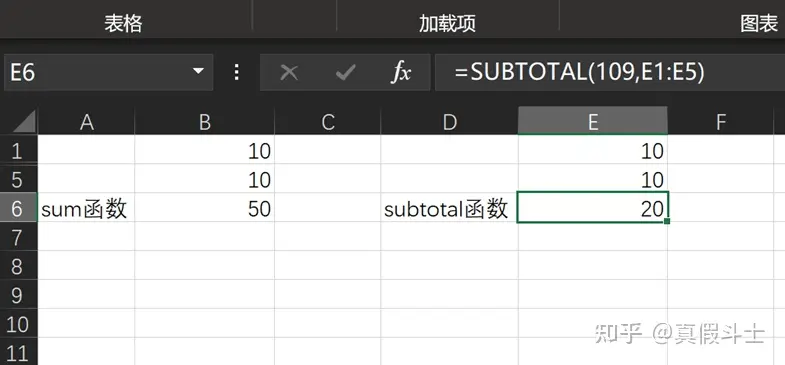Open the 图表 ribbon group
This screenshot has height=365, width=785.
(x=759, y=24)
